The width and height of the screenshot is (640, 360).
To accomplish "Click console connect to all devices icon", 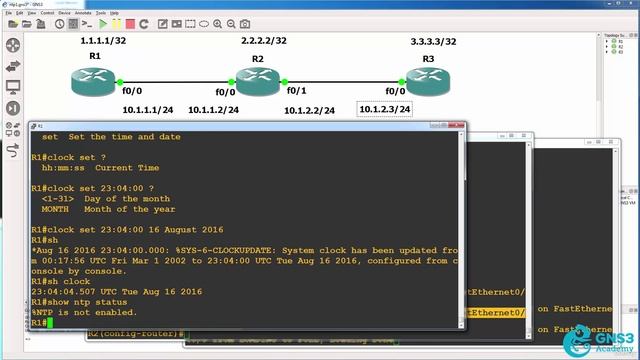I will pos(87,24).
